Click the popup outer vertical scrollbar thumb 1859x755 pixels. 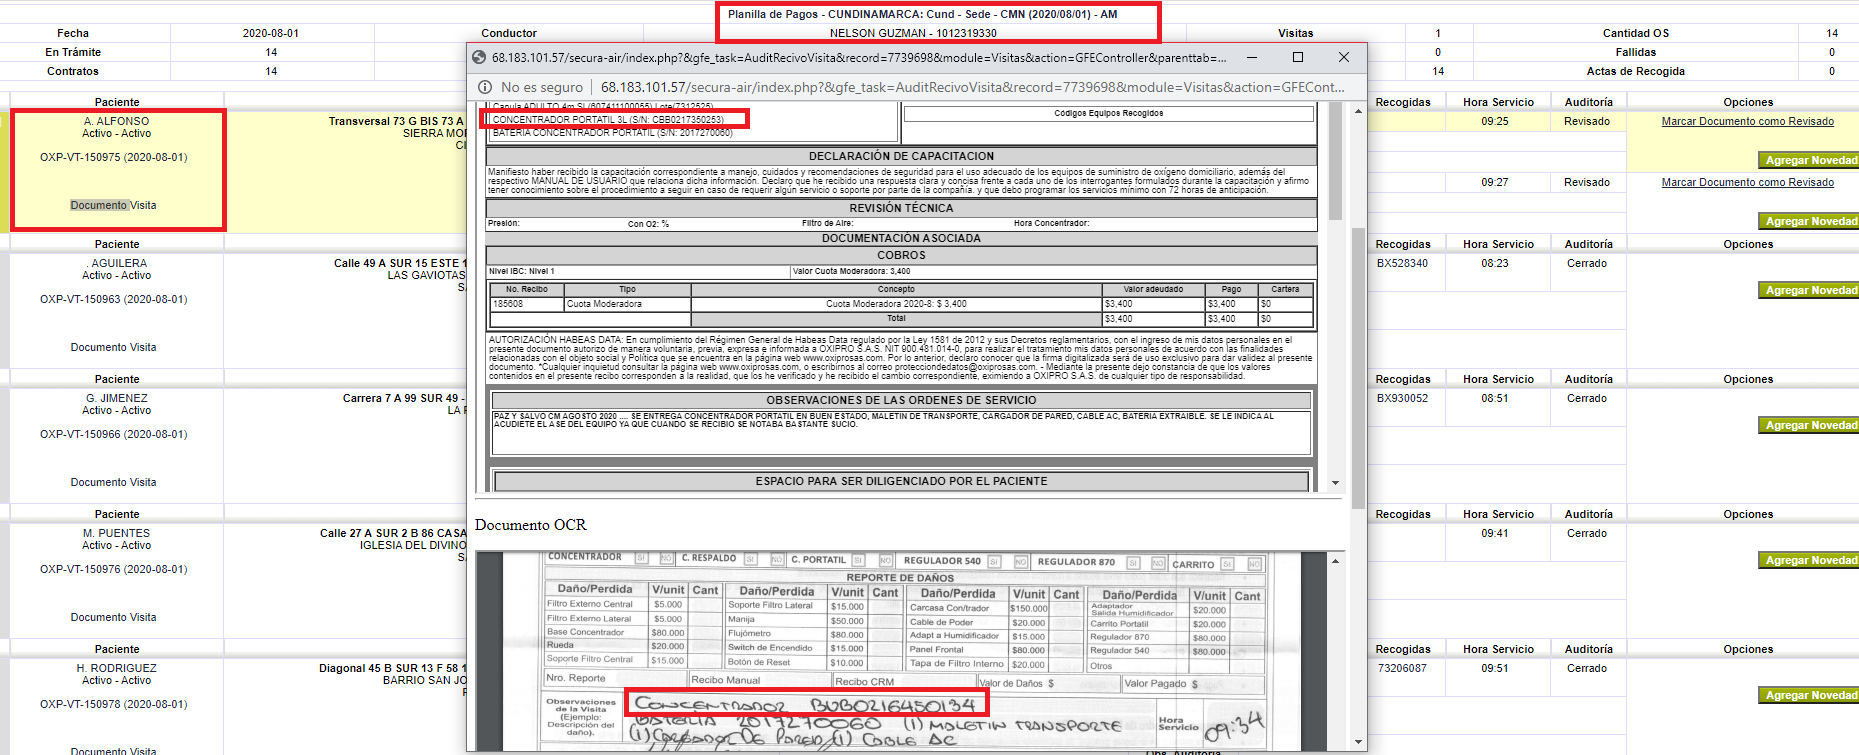[x=1358, y=368]
